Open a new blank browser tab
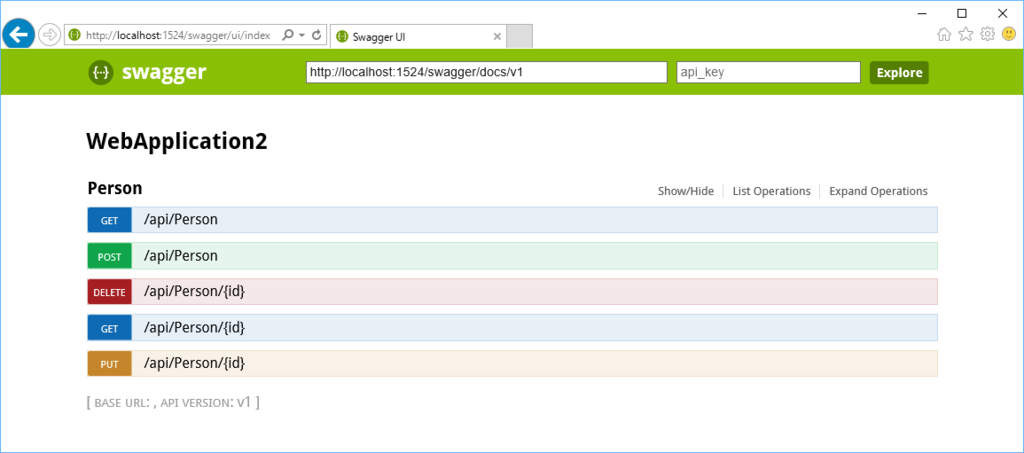Screen dimensions: 1024x453 (x=520, y=37)
